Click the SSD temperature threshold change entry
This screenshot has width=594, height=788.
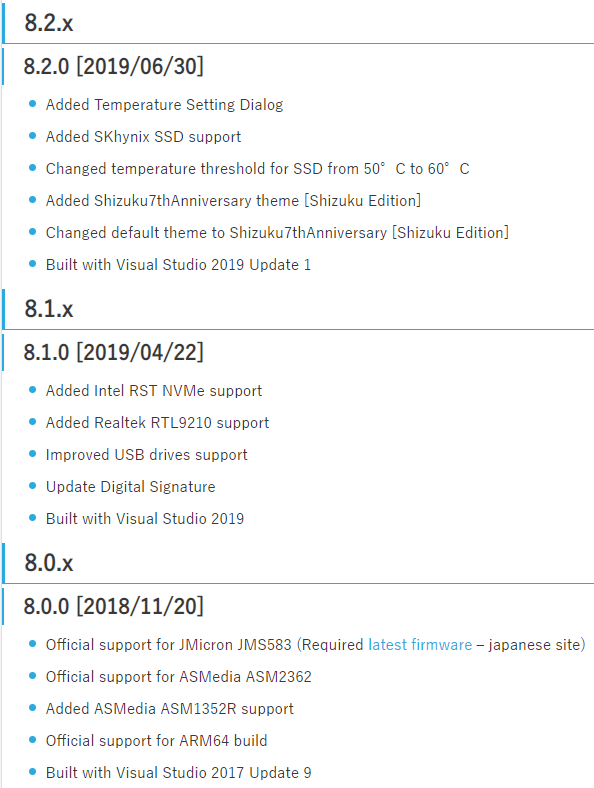click(x=257, y=168)
